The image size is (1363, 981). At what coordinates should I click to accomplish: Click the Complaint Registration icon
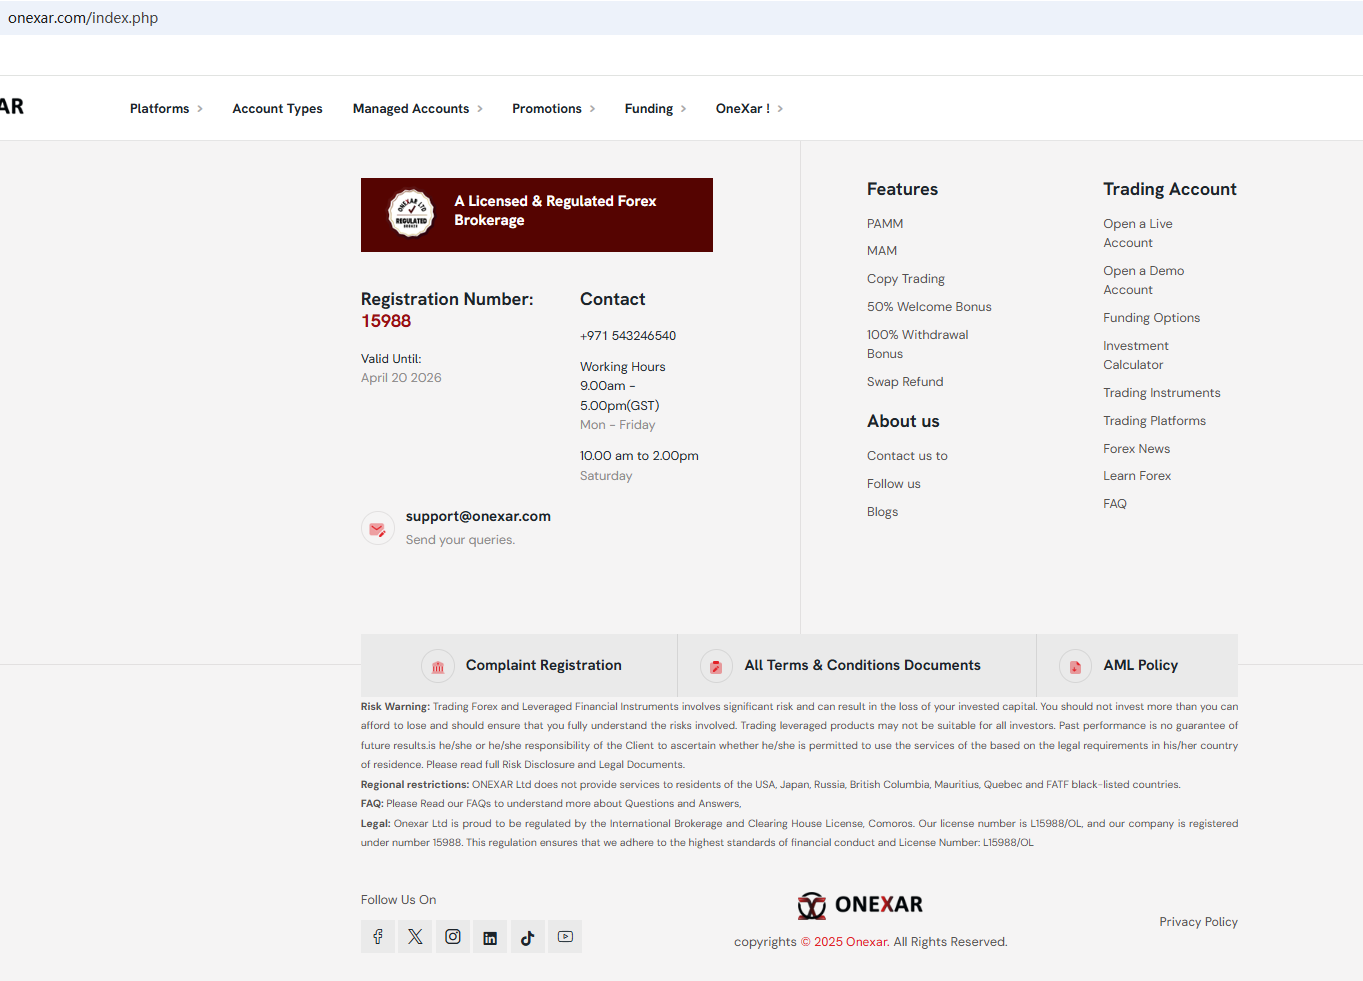click(437, 666)
